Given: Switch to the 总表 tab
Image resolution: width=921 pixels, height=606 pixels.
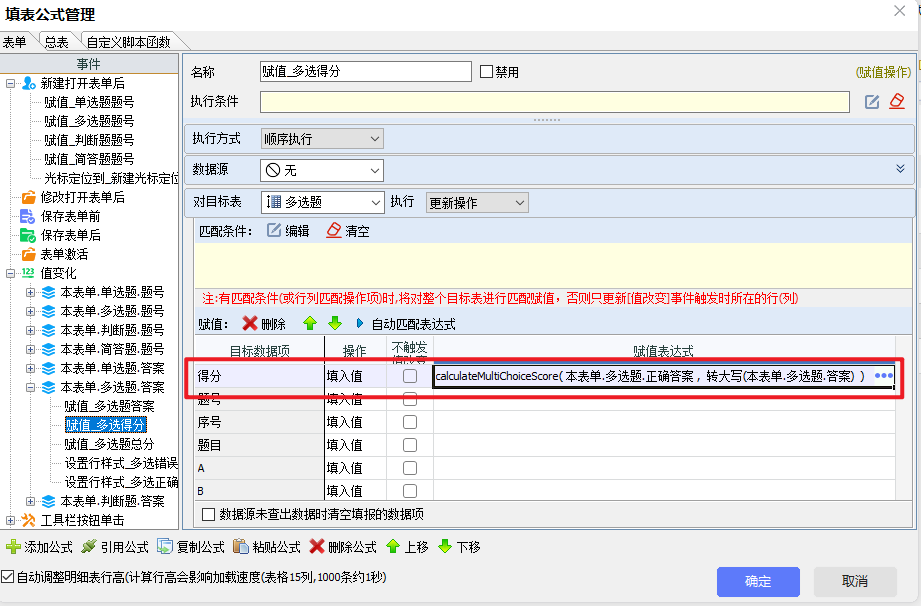Looking at the screenshot, I should click(x=56, y=42).
